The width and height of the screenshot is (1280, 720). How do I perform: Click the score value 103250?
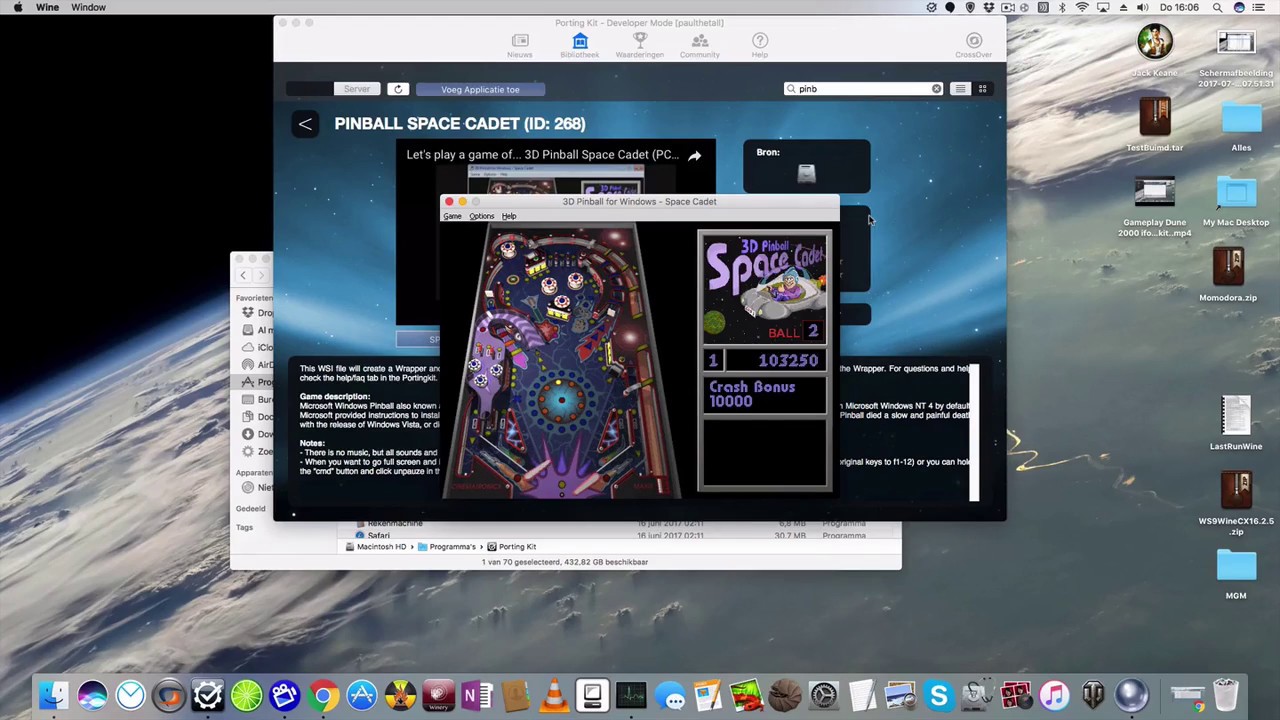coord(788,360)
